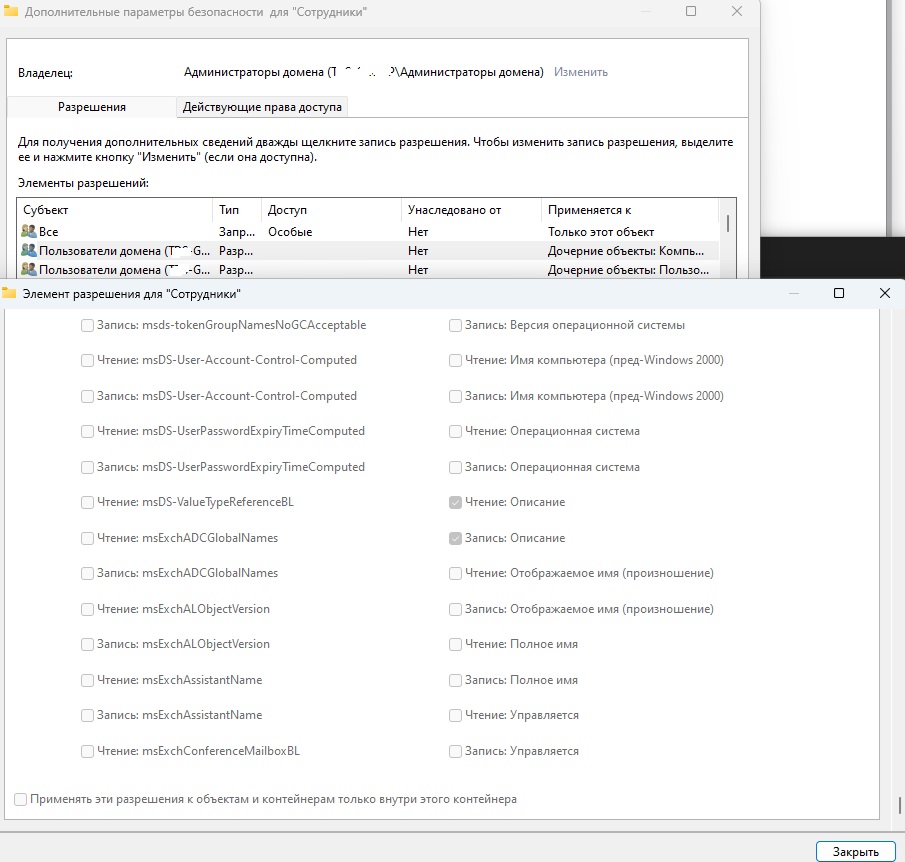Click the "Изменить" link next to the owner
Viewport: 905px width, 862px height.
[581, 72]
